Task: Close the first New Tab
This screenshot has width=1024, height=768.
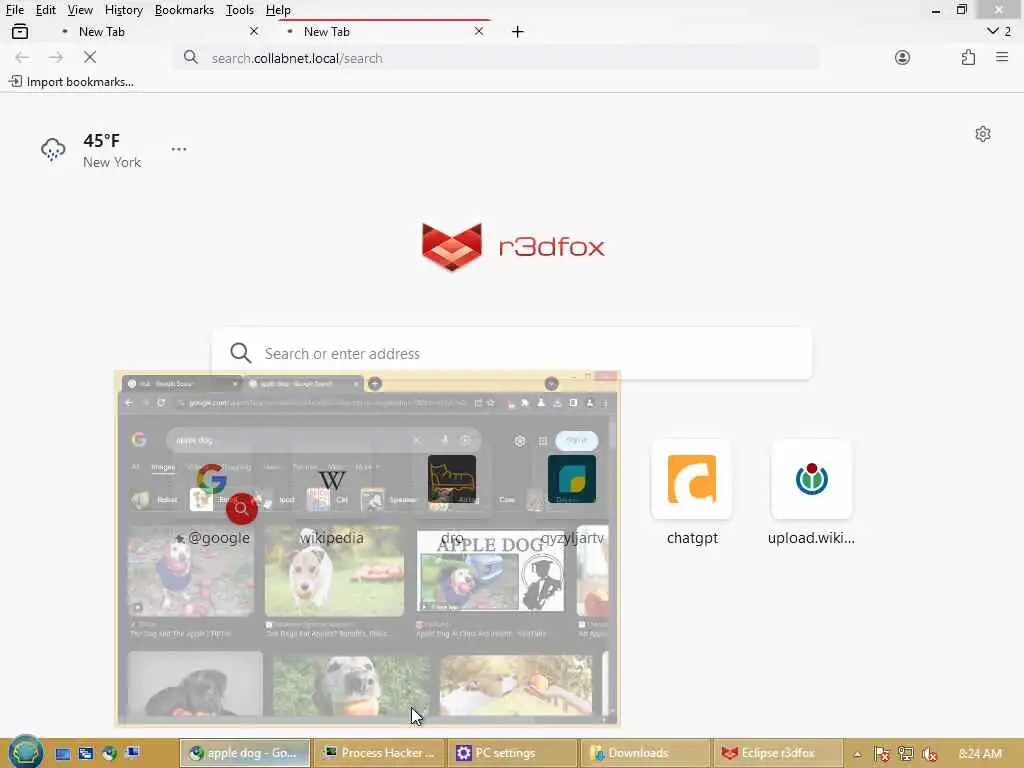Action: click(x=254, y=31)
